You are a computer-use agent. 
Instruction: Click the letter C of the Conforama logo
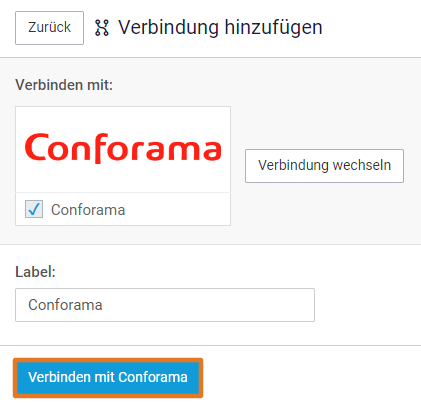[36, 147]
